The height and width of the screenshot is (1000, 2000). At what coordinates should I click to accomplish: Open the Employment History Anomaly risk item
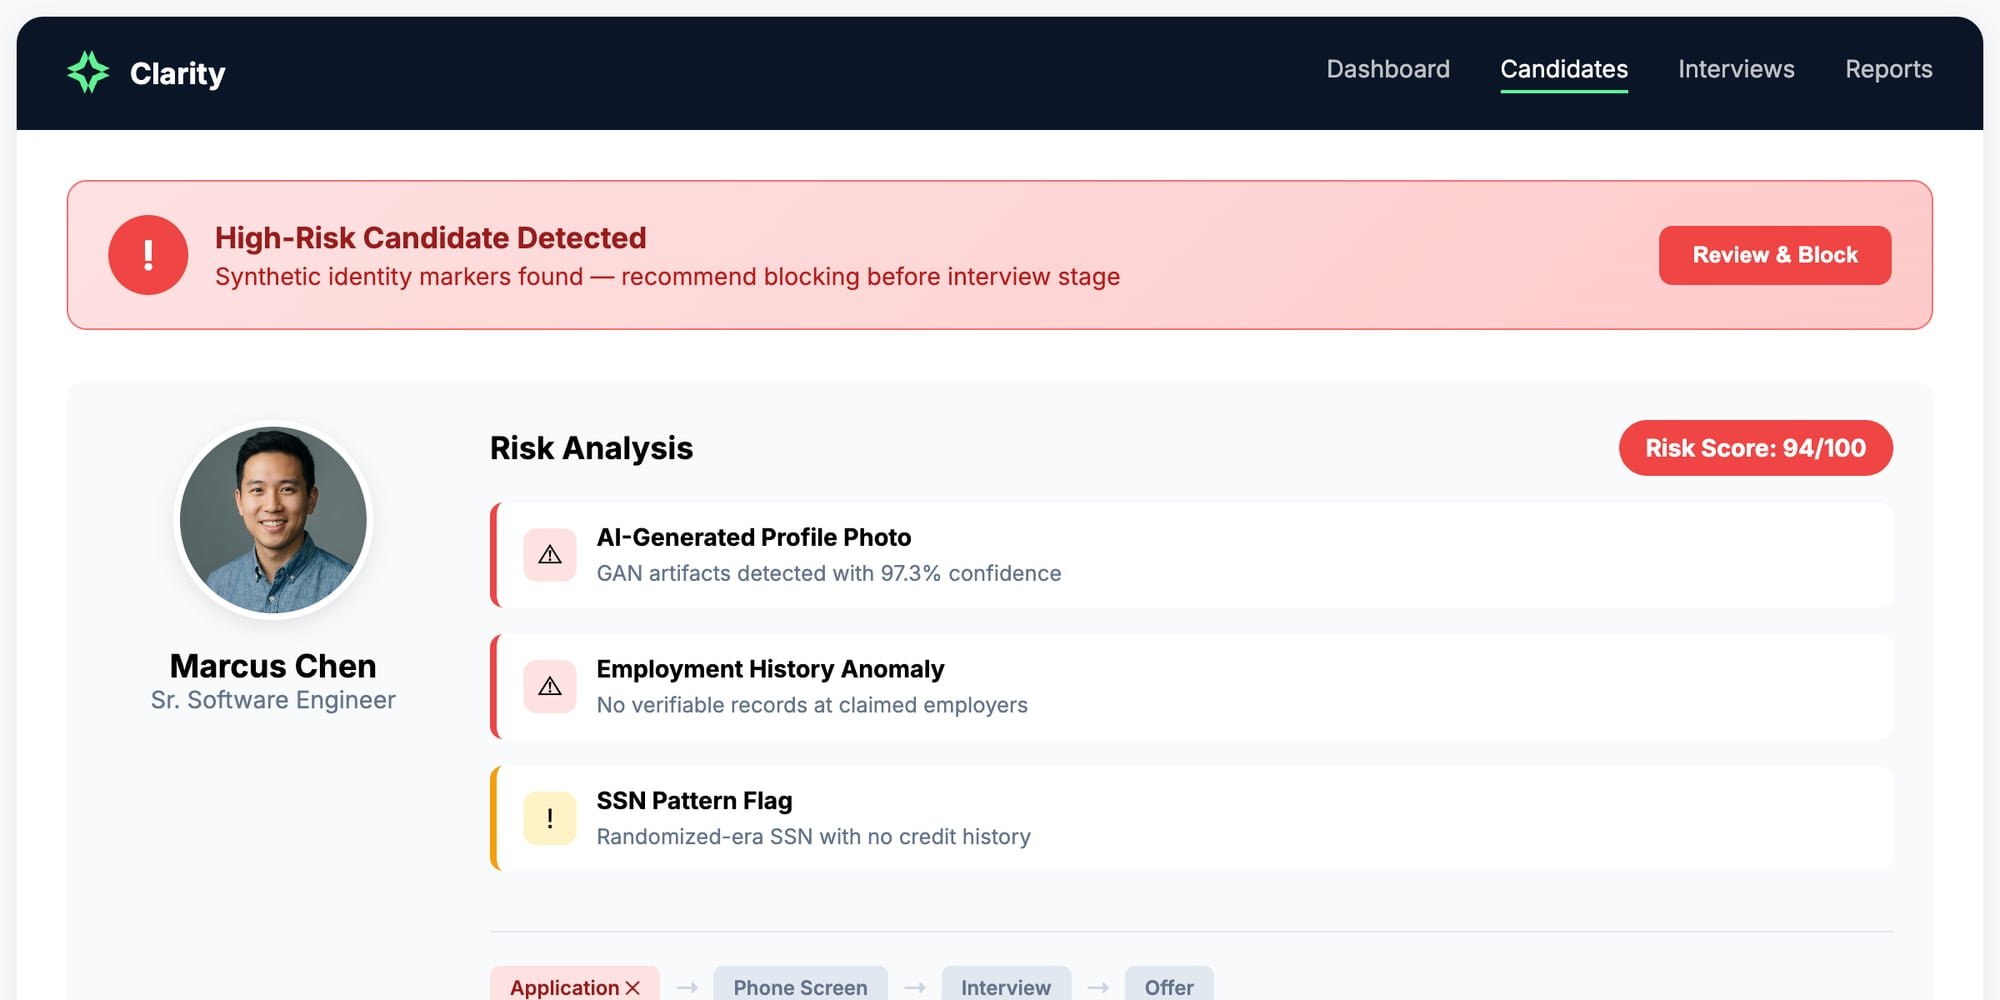pyautogui.click(x=1190, y=686)
